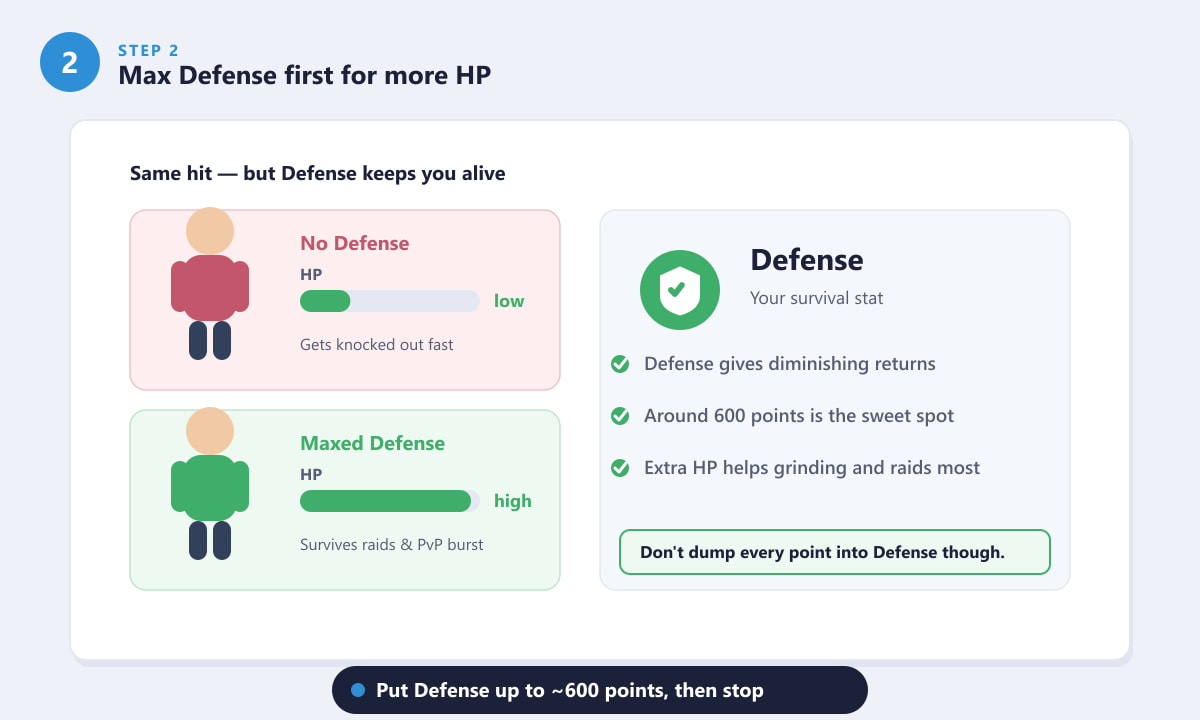Click the low HP bar under No Defense

(390, 301)
